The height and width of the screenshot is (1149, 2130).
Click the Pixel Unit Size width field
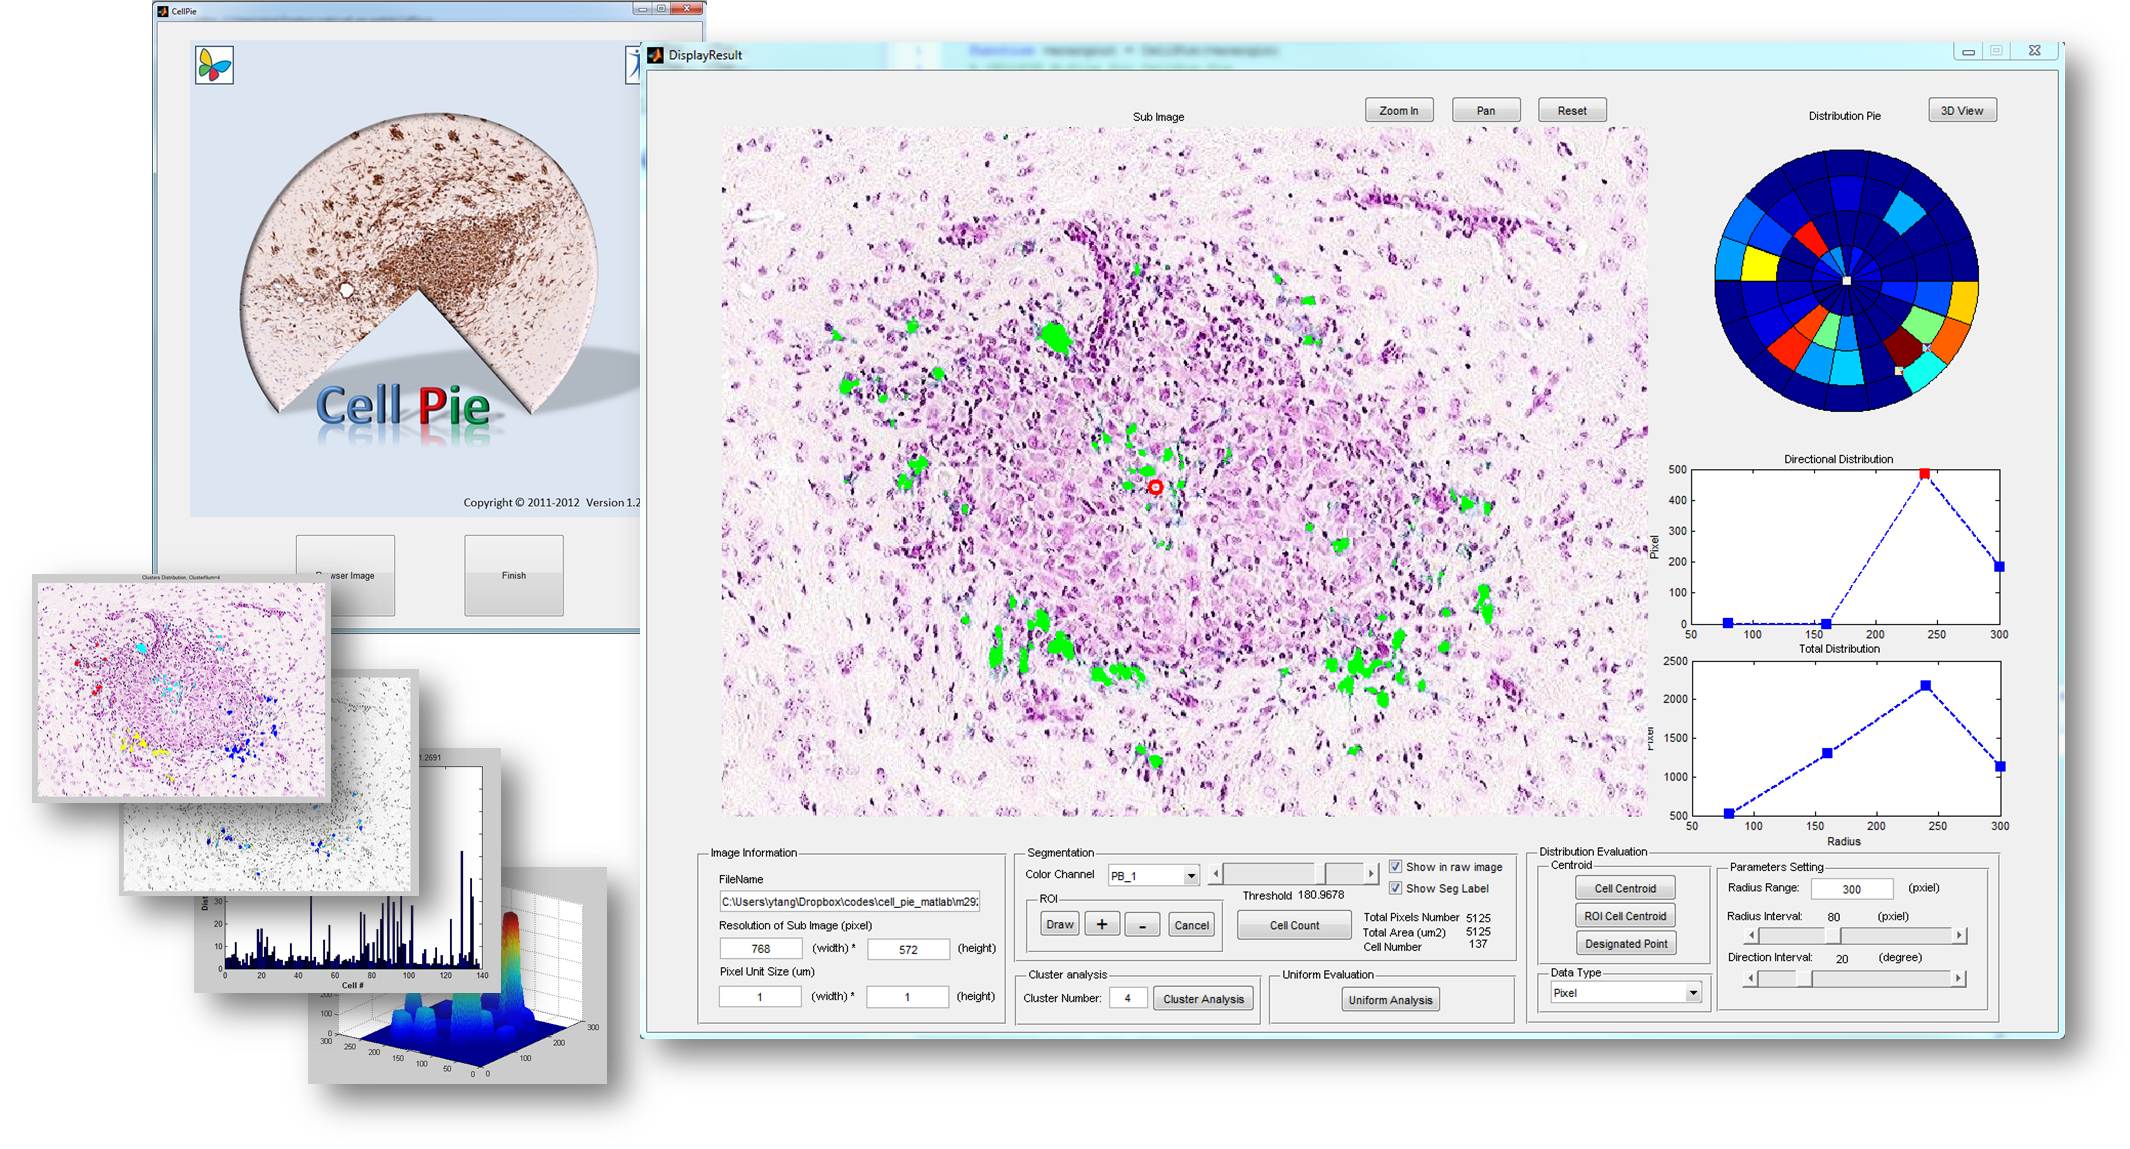760,997
